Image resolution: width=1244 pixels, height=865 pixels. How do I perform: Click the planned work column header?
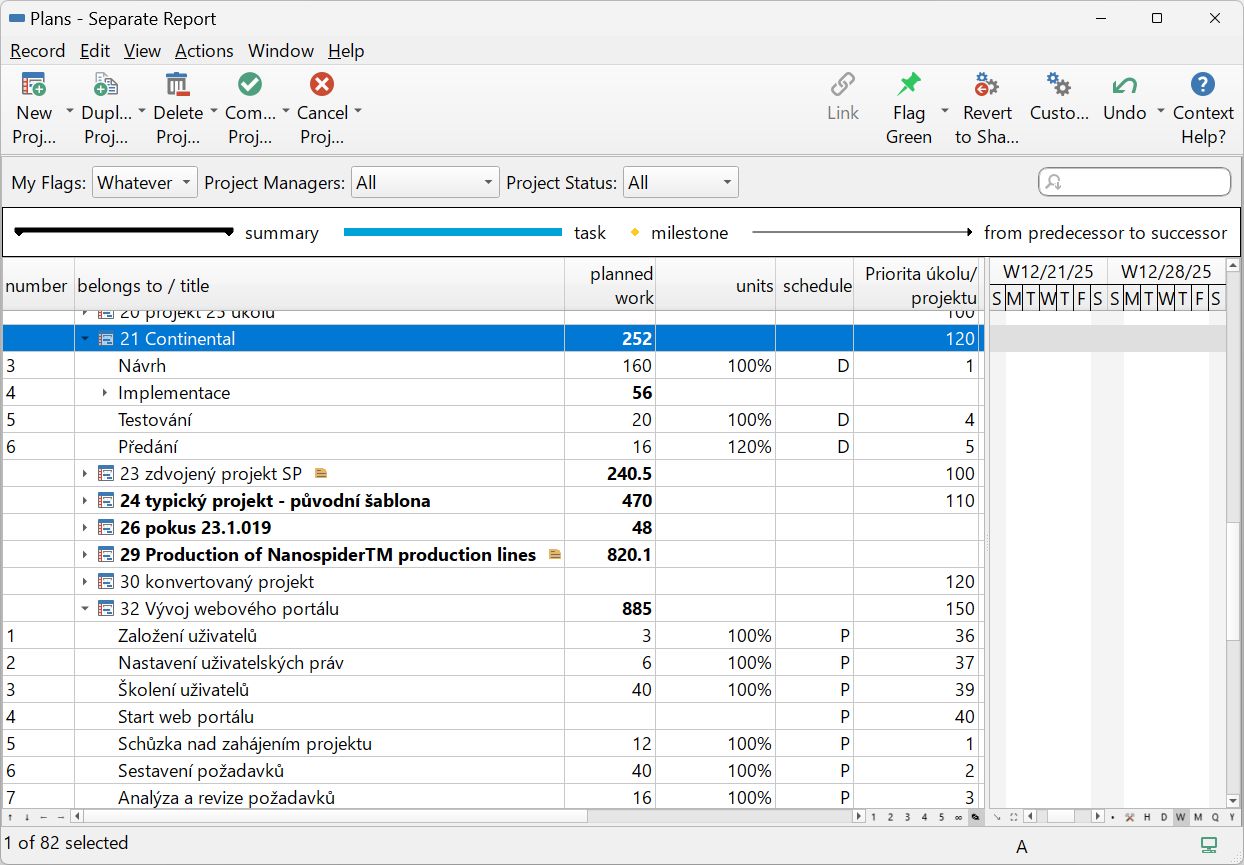point(610,285)
